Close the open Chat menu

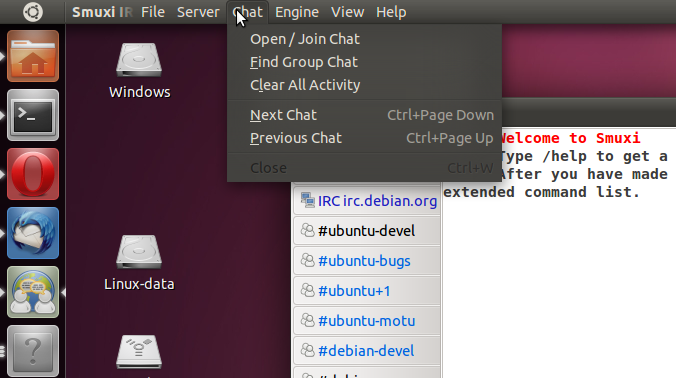pos(247,12)
